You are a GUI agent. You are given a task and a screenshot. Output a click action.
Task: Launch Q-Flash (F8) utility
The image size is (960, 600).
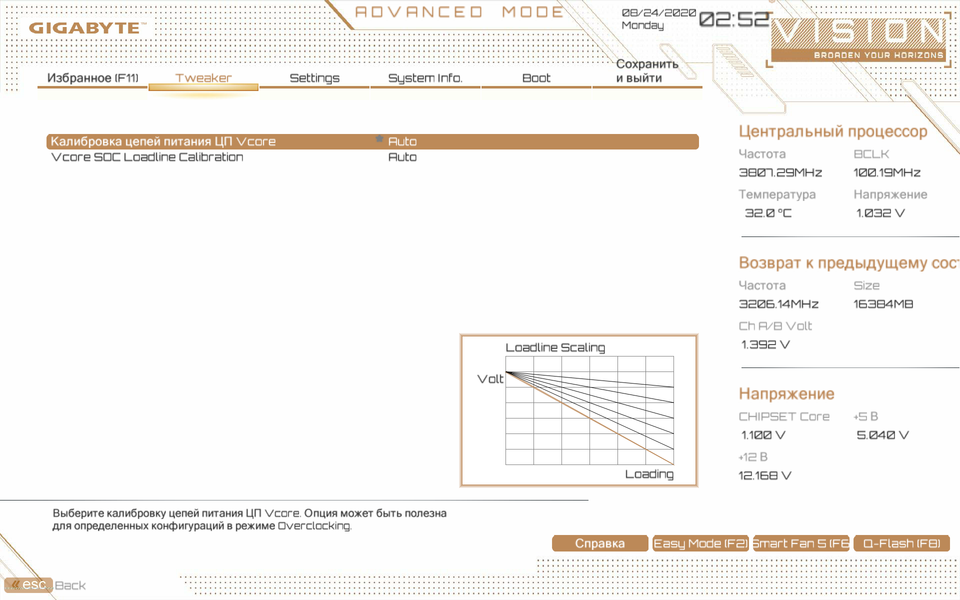tap(901, 544)
